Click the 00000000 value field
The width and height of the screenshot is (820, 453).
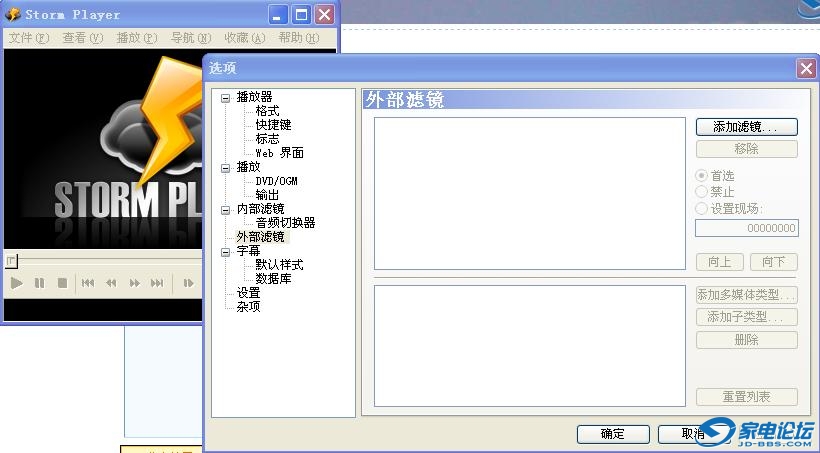(x=747, y=228)
